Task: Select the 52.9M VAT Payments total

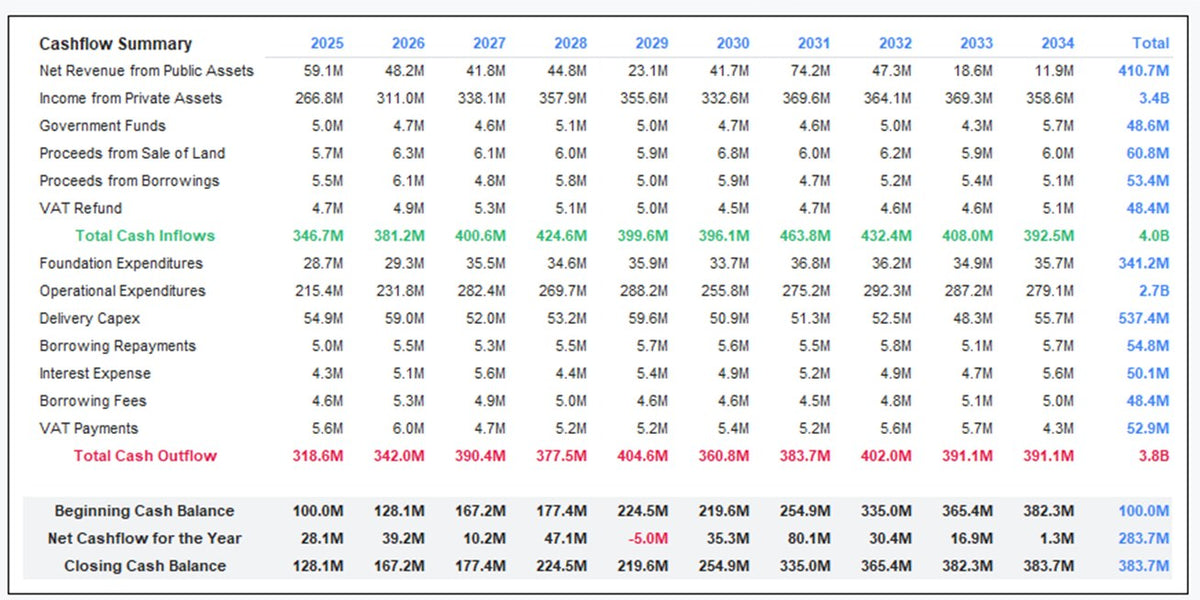Action: tap(1148, 428)
